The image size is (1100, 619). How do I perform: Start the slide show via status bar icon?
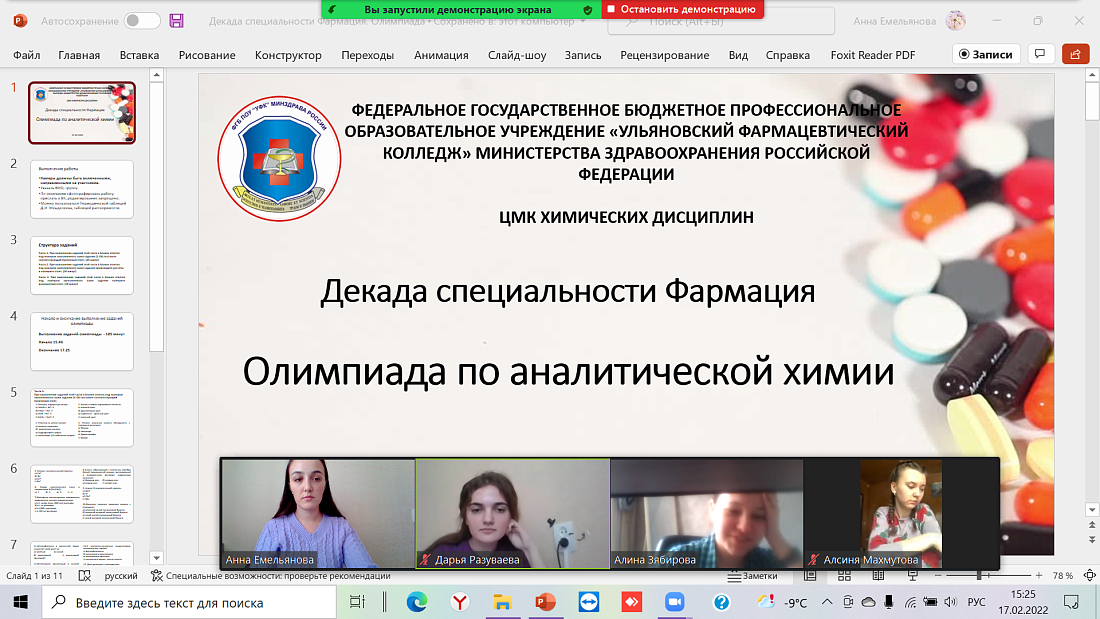913,576
